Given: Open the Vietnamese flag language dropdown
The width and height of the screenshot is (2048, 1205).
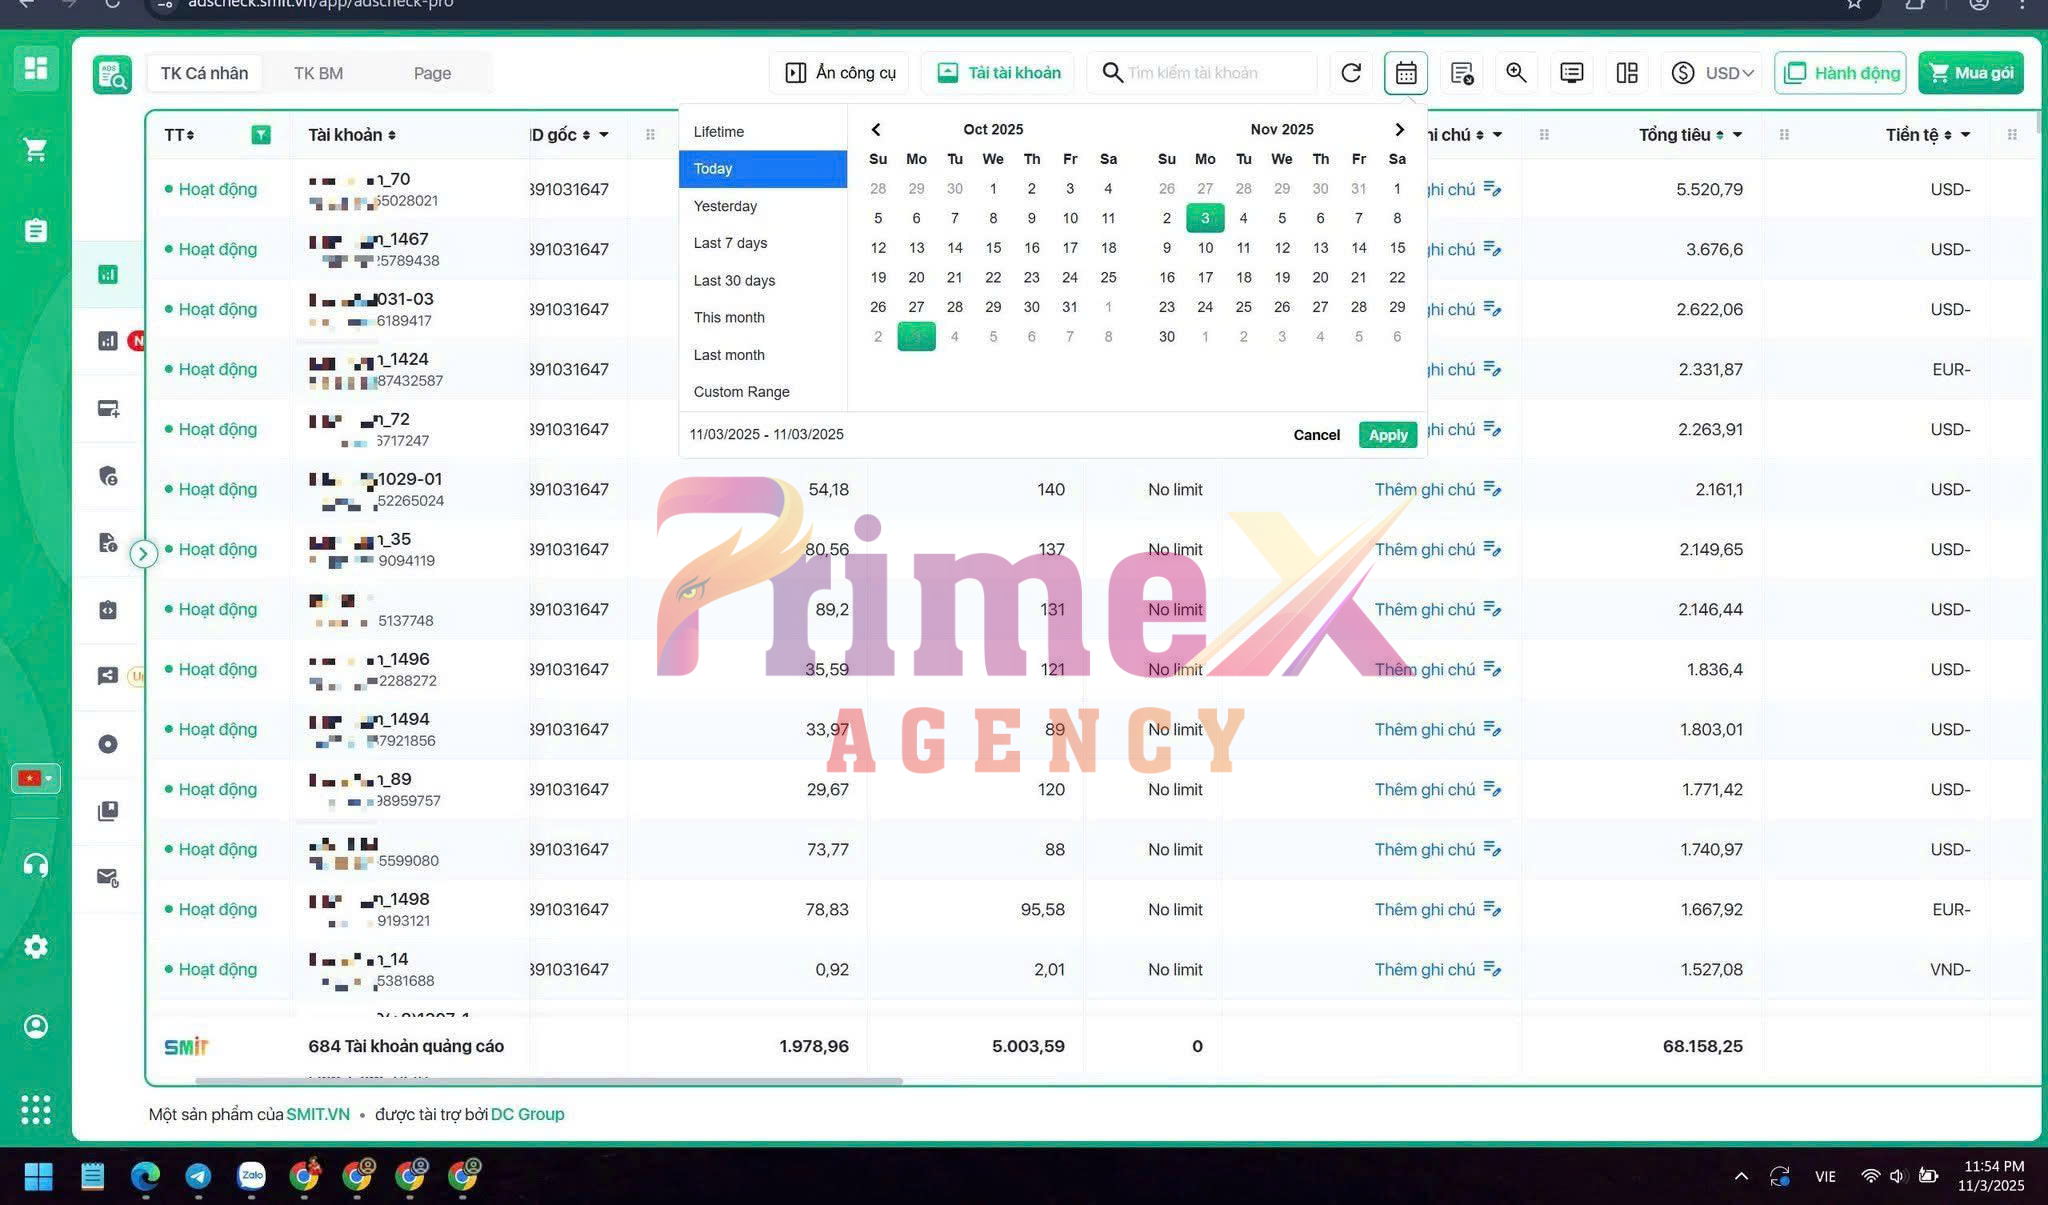Looking at the screenshot, I should click(36, 778).
